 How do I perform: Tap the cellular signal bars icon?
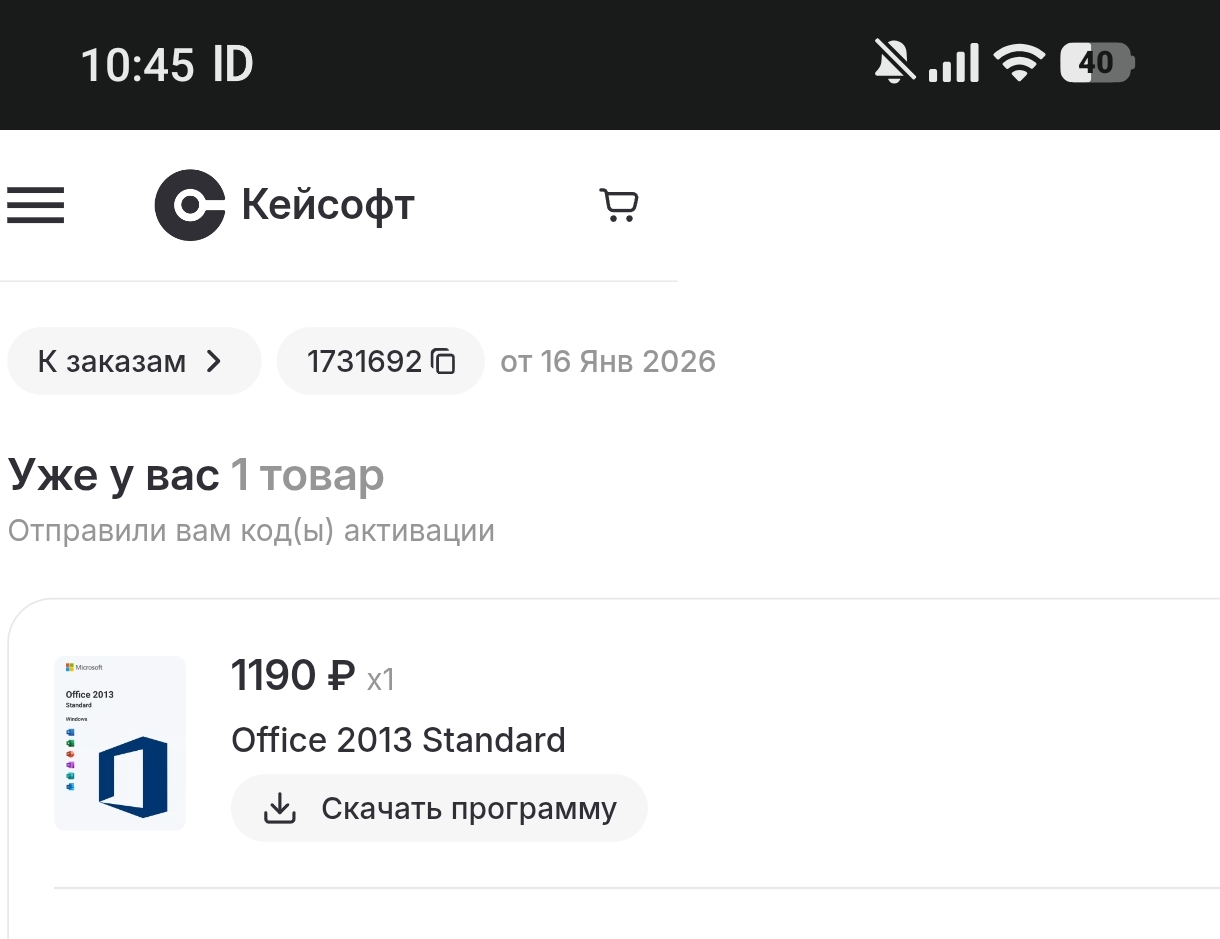point(953,64)
